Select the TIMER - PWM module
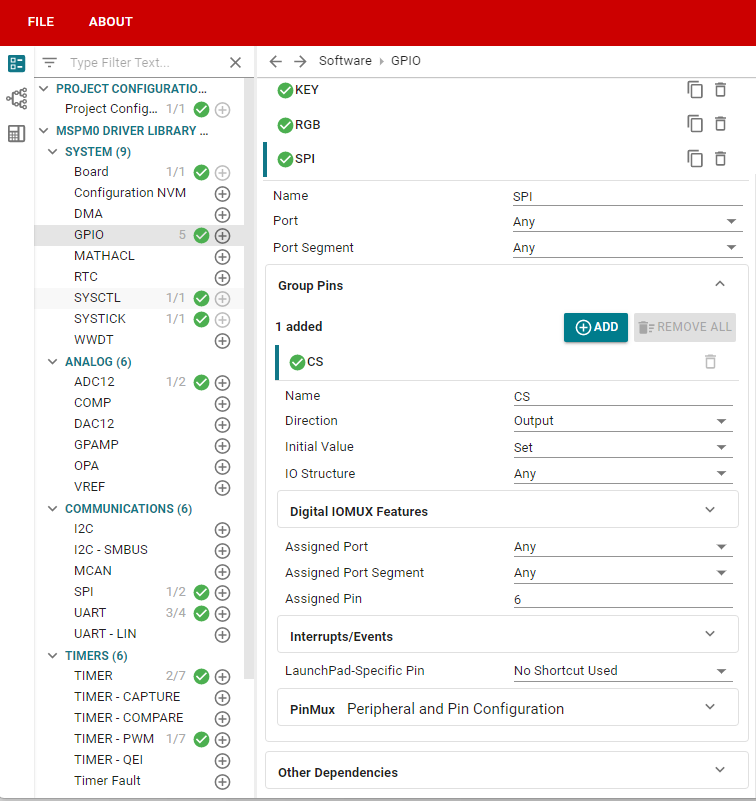 click(x=114, y=739)
